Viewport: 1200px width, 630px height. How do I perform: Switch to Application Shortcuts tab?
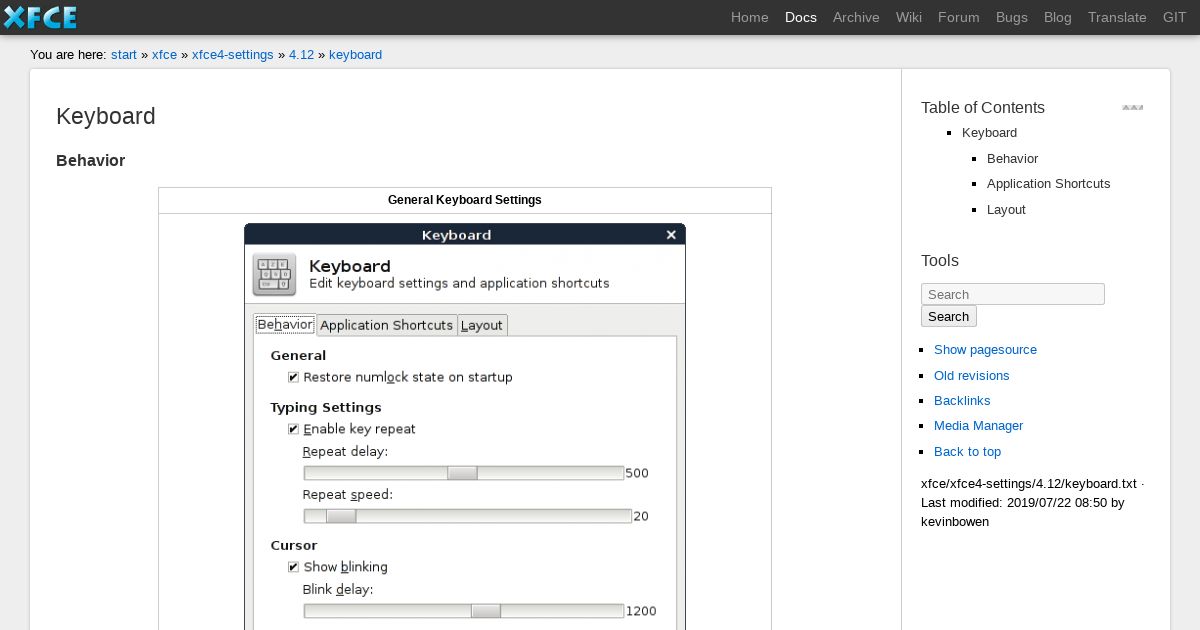pos(387,325)
